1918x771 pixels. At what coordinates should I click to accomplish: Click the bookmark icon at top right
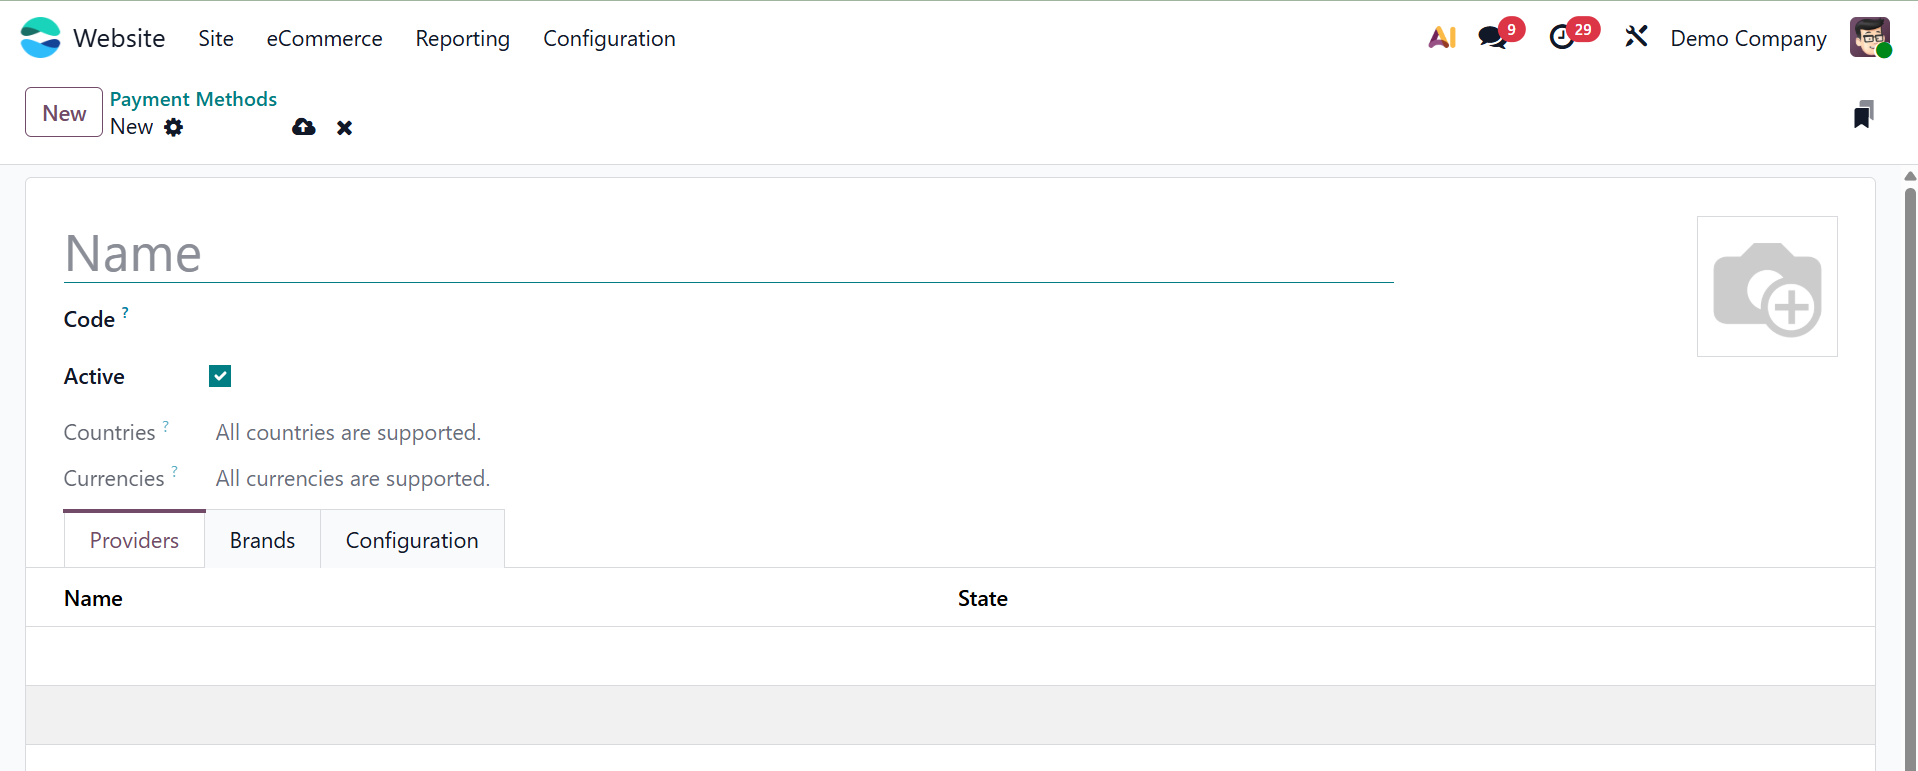pyautogui.click(x=1863, y=115)
